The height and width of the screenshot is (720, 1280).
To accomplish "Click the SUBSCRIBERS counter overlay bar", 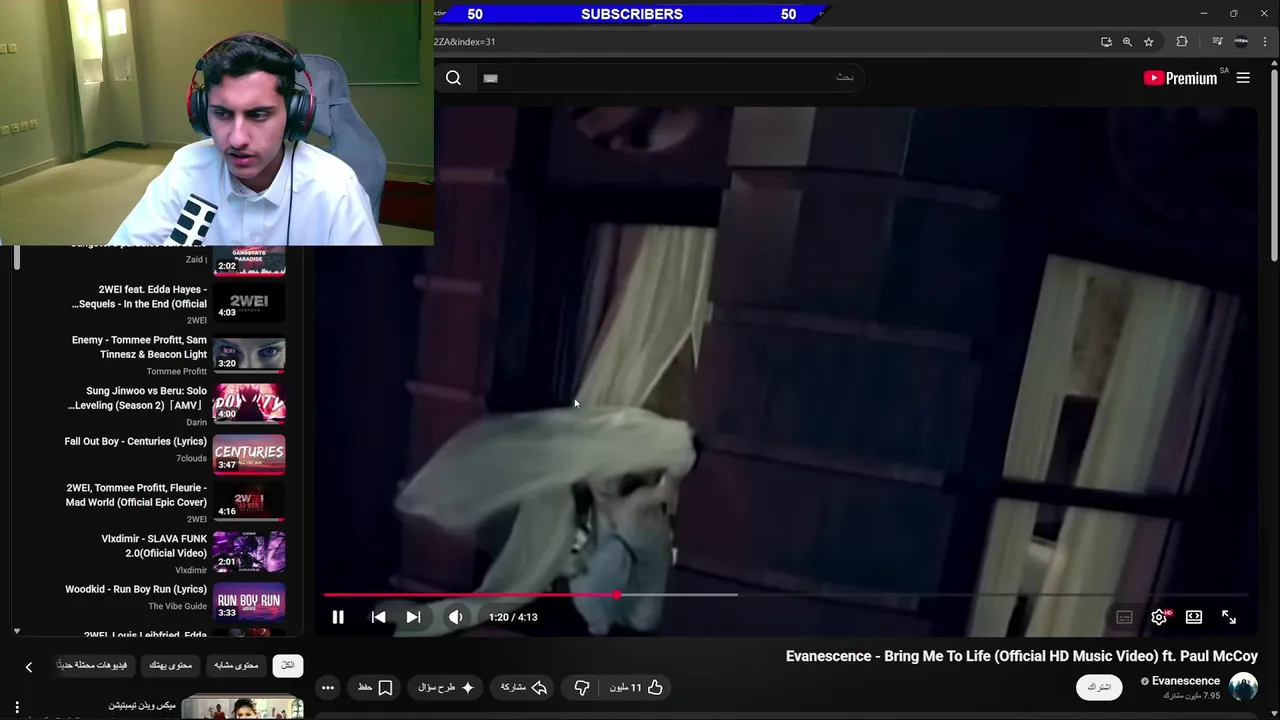I will (x=631, y=14).
